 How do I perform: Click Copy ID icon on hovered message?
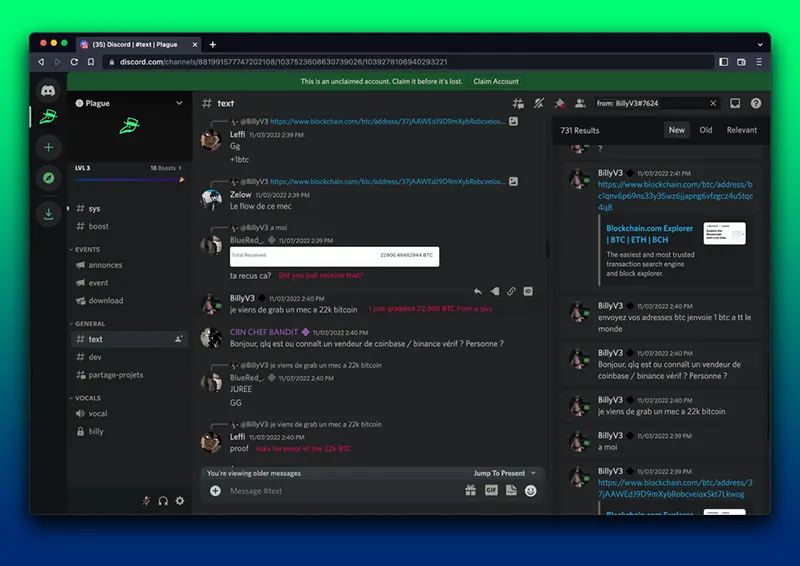528,291
